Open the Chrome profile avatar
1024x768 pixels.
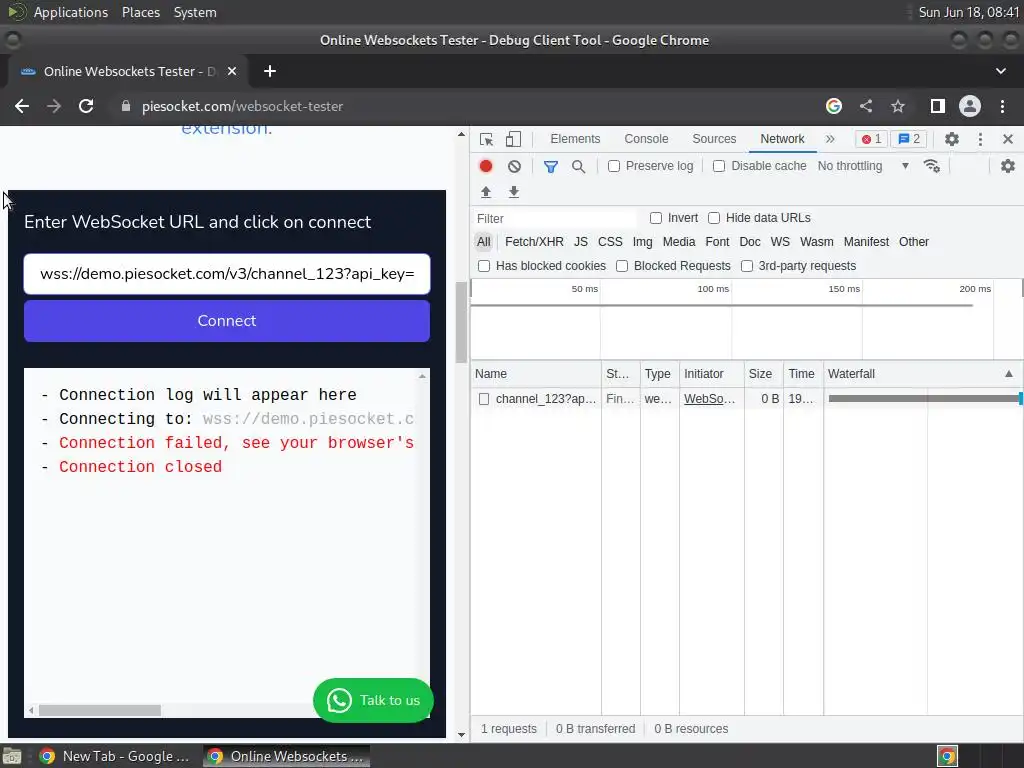tap(970, 106)
